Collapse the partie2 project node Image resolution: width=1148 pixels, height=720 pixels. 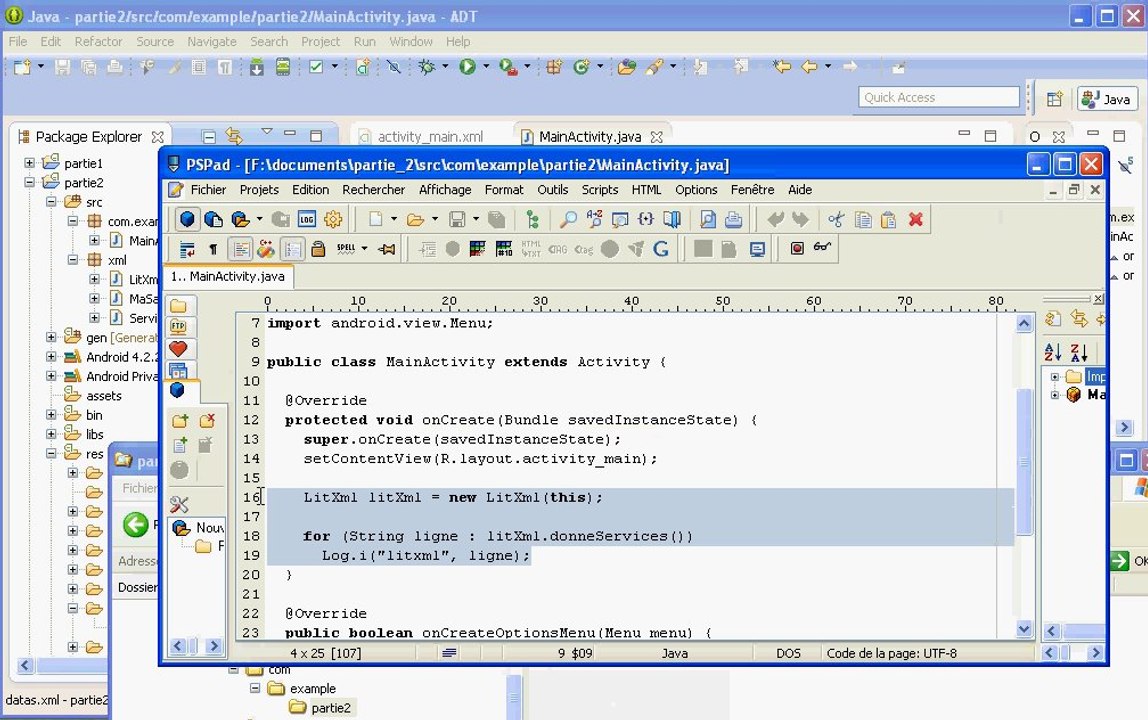[x=29, y=182]
